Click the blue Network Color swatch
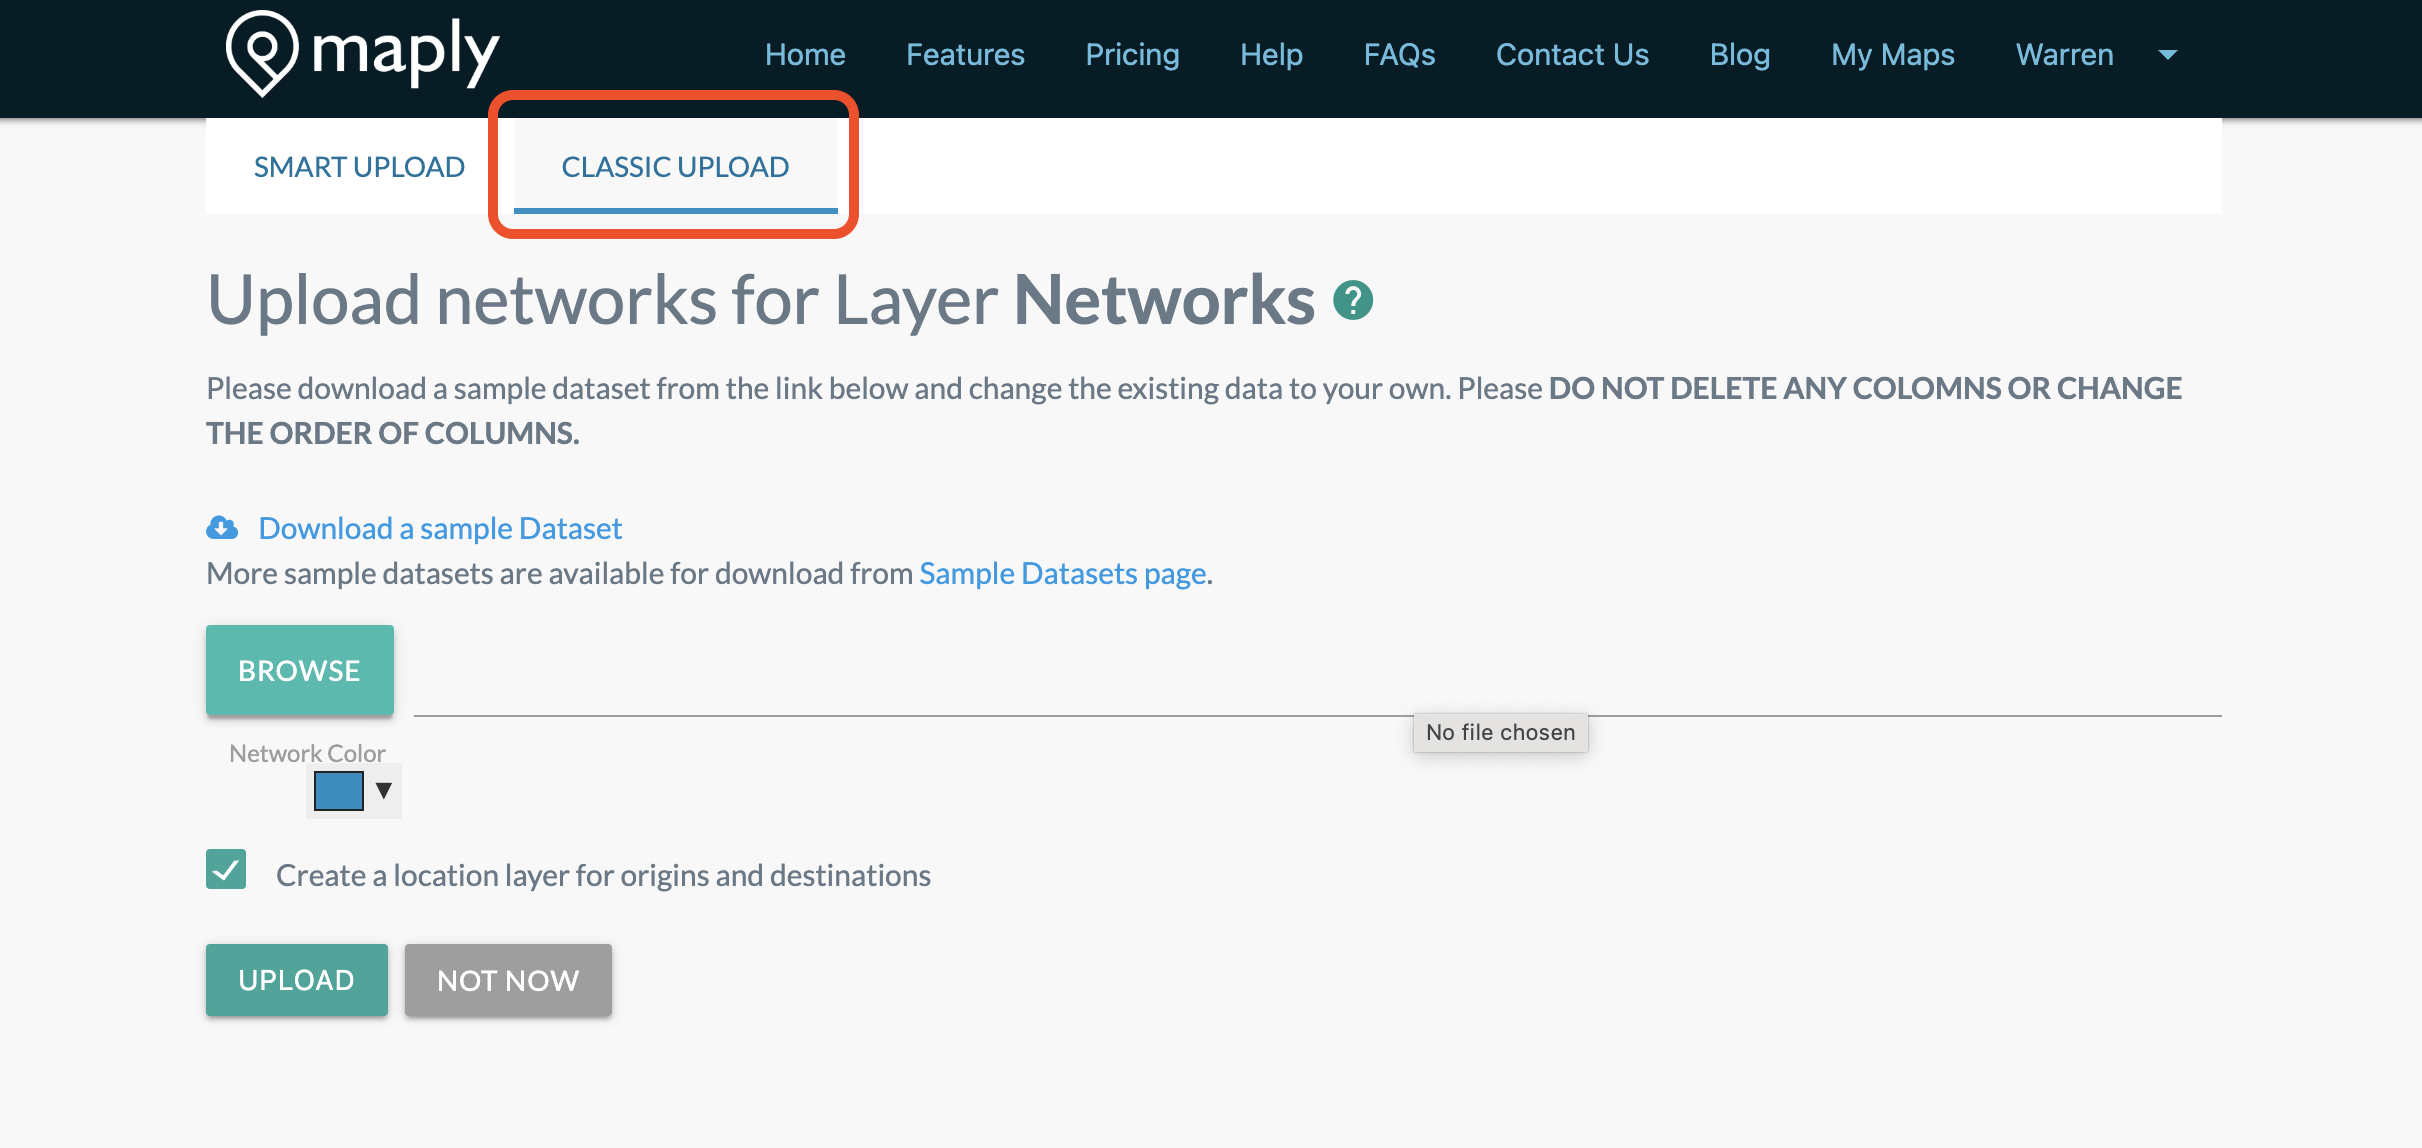 (339, 791)
